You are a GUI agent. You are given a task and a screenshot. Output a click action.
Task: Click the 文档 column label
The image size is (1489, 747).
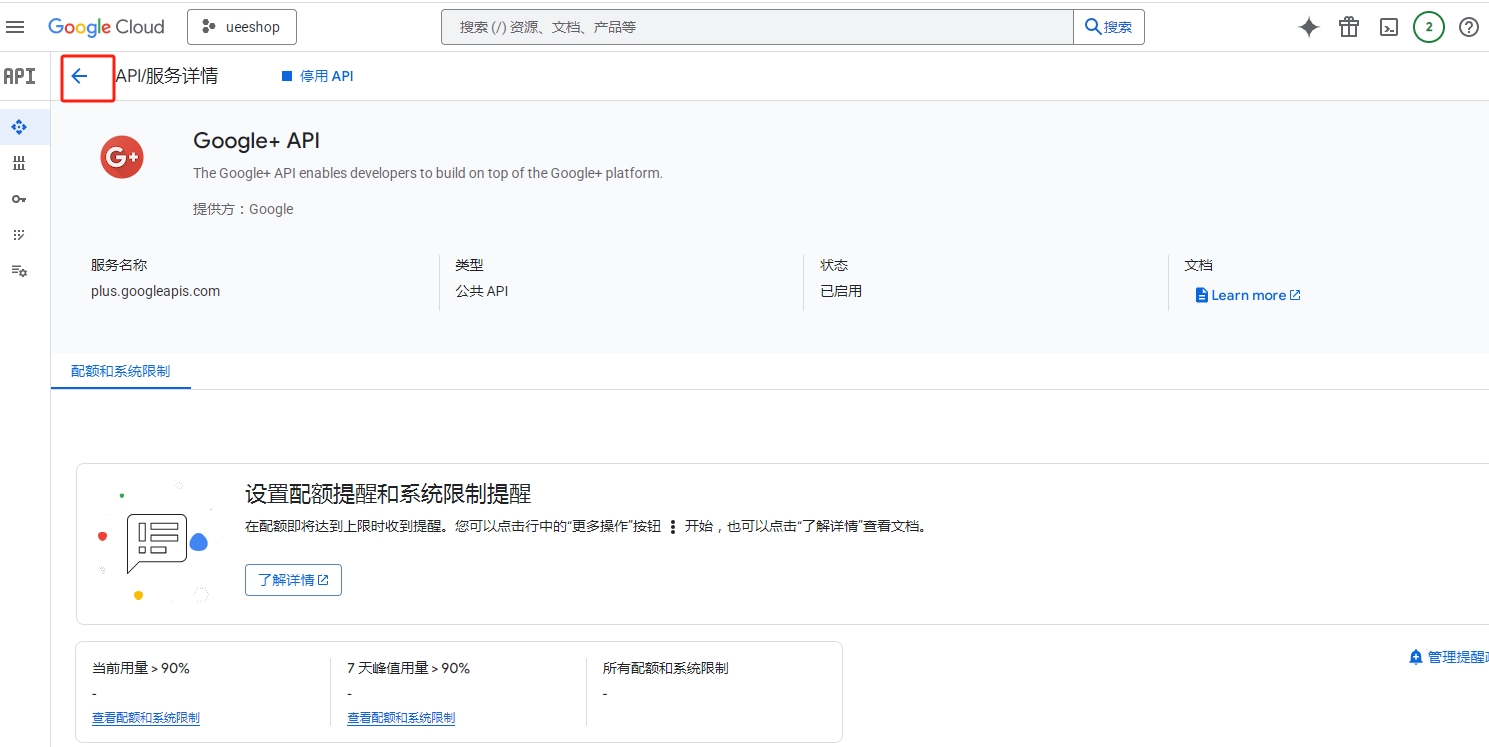[1198, 265]
